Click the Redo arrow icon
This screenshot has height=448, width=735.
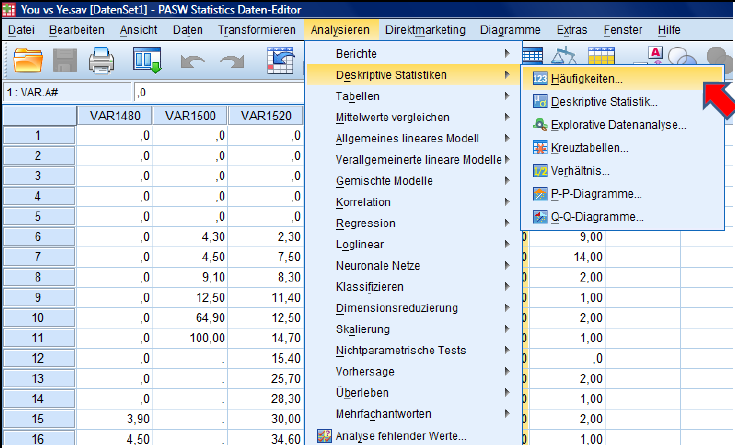click(232, 61)
